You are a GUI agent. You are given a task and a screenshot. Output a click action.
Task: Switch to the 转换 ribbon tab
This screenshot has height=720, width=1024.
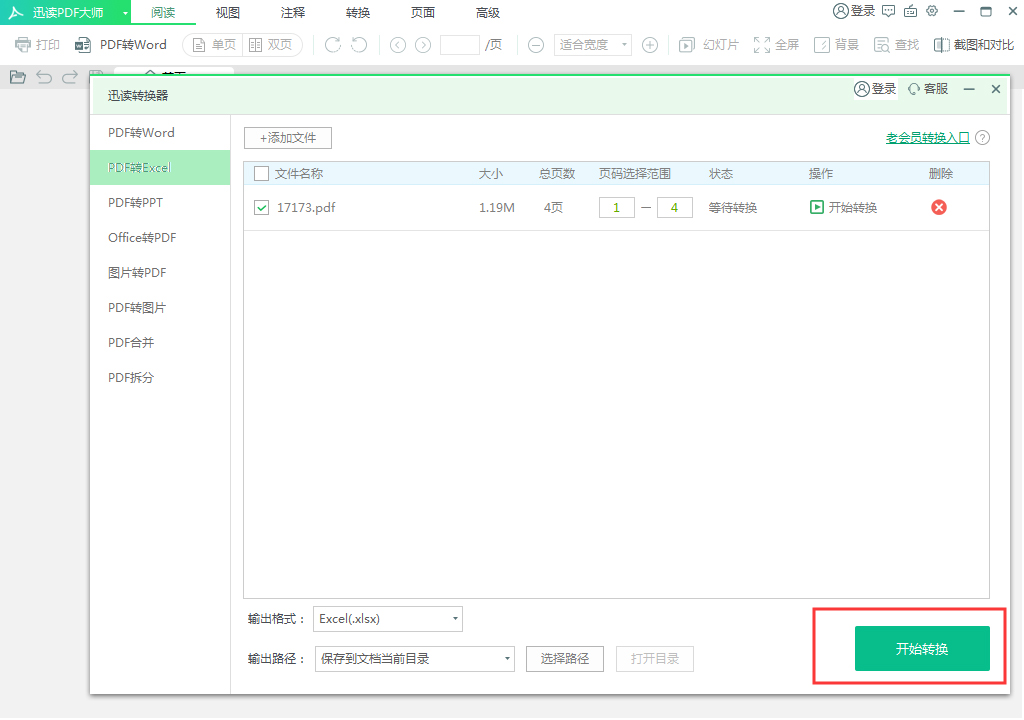click(x=357, y=12)
